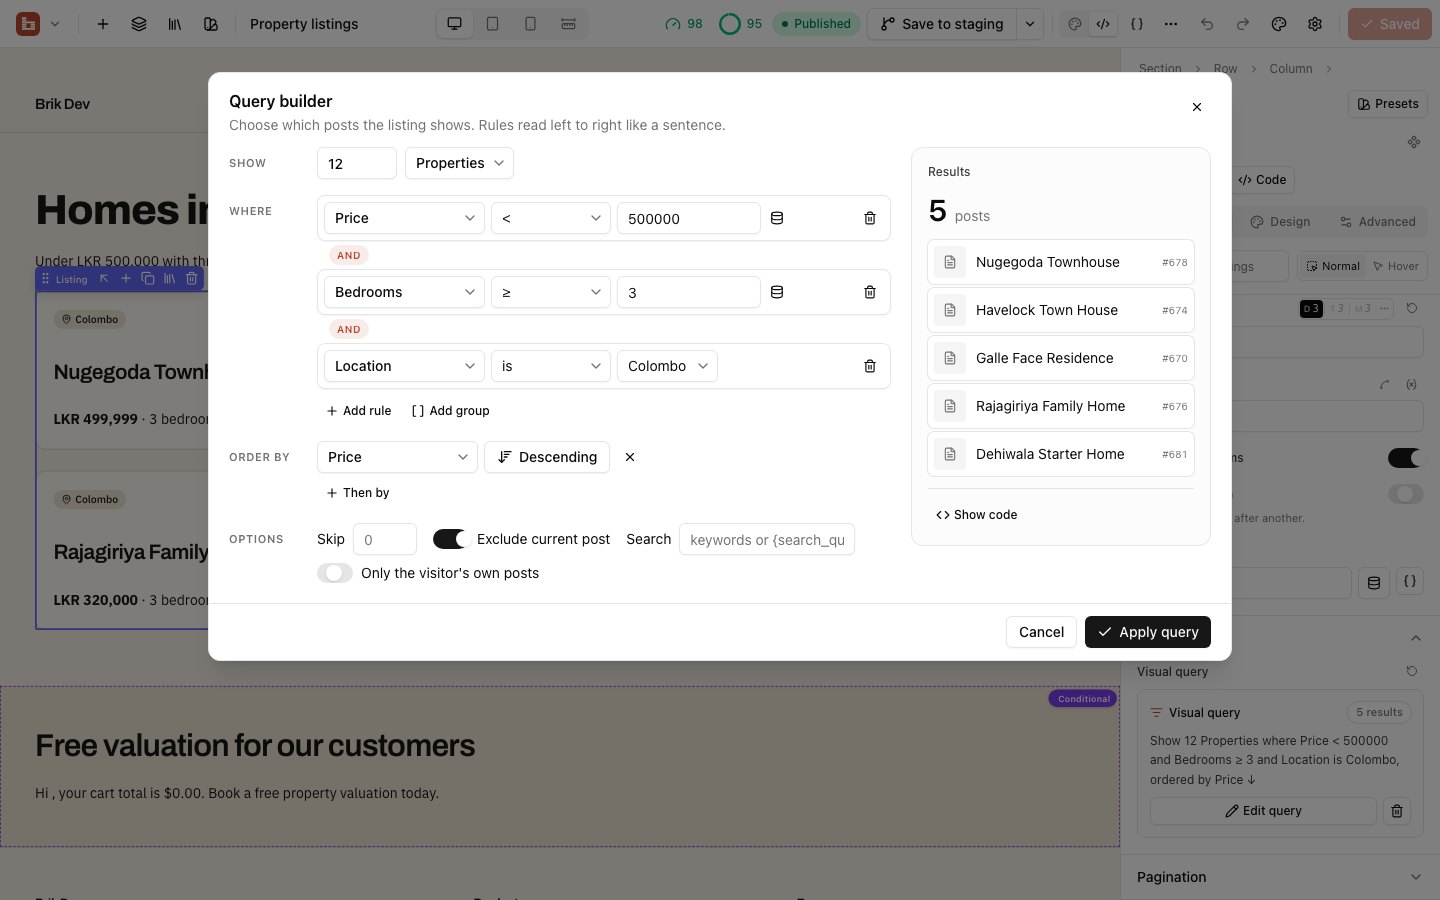Open the less-than operator dropdown
1440x900 pixels.
coord(551,218)
